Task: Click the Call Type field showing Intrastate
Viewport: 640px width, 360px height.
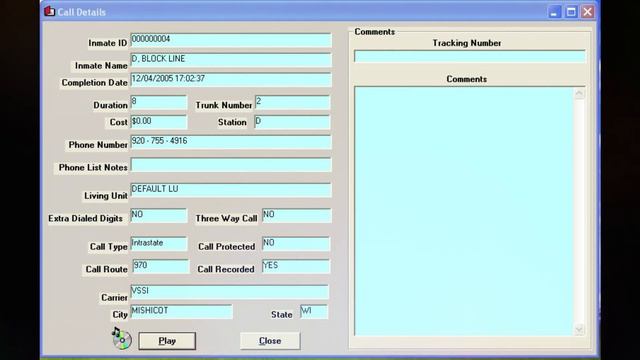Action: tap(158, 244)
